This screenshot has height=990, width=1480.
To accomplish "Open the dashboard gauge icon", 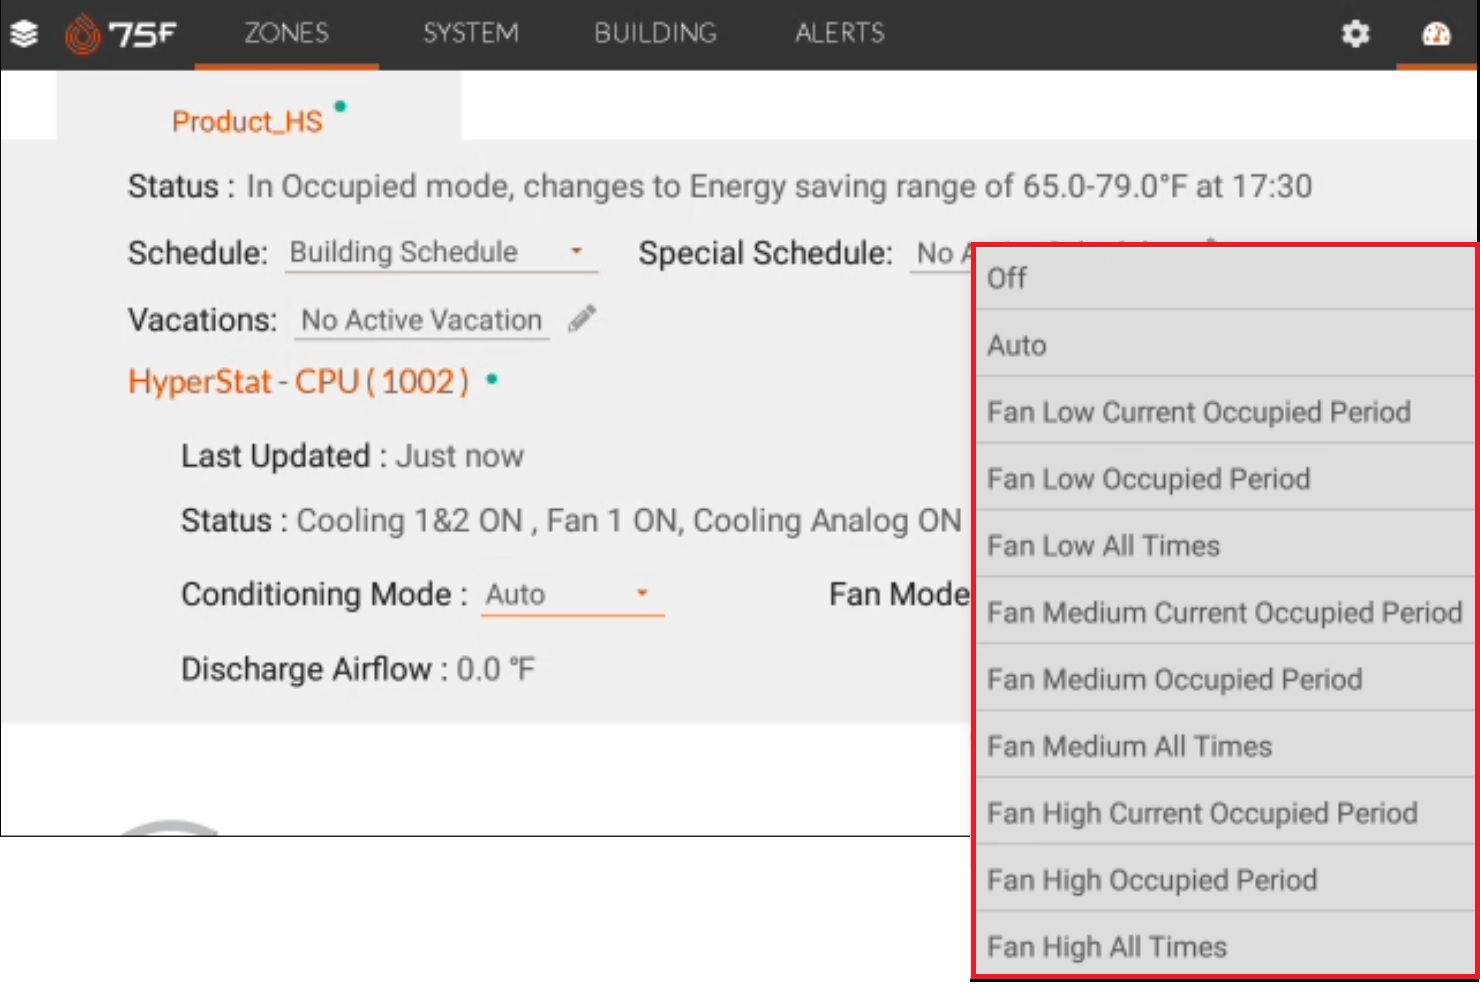I will [x=1436, y=34].
